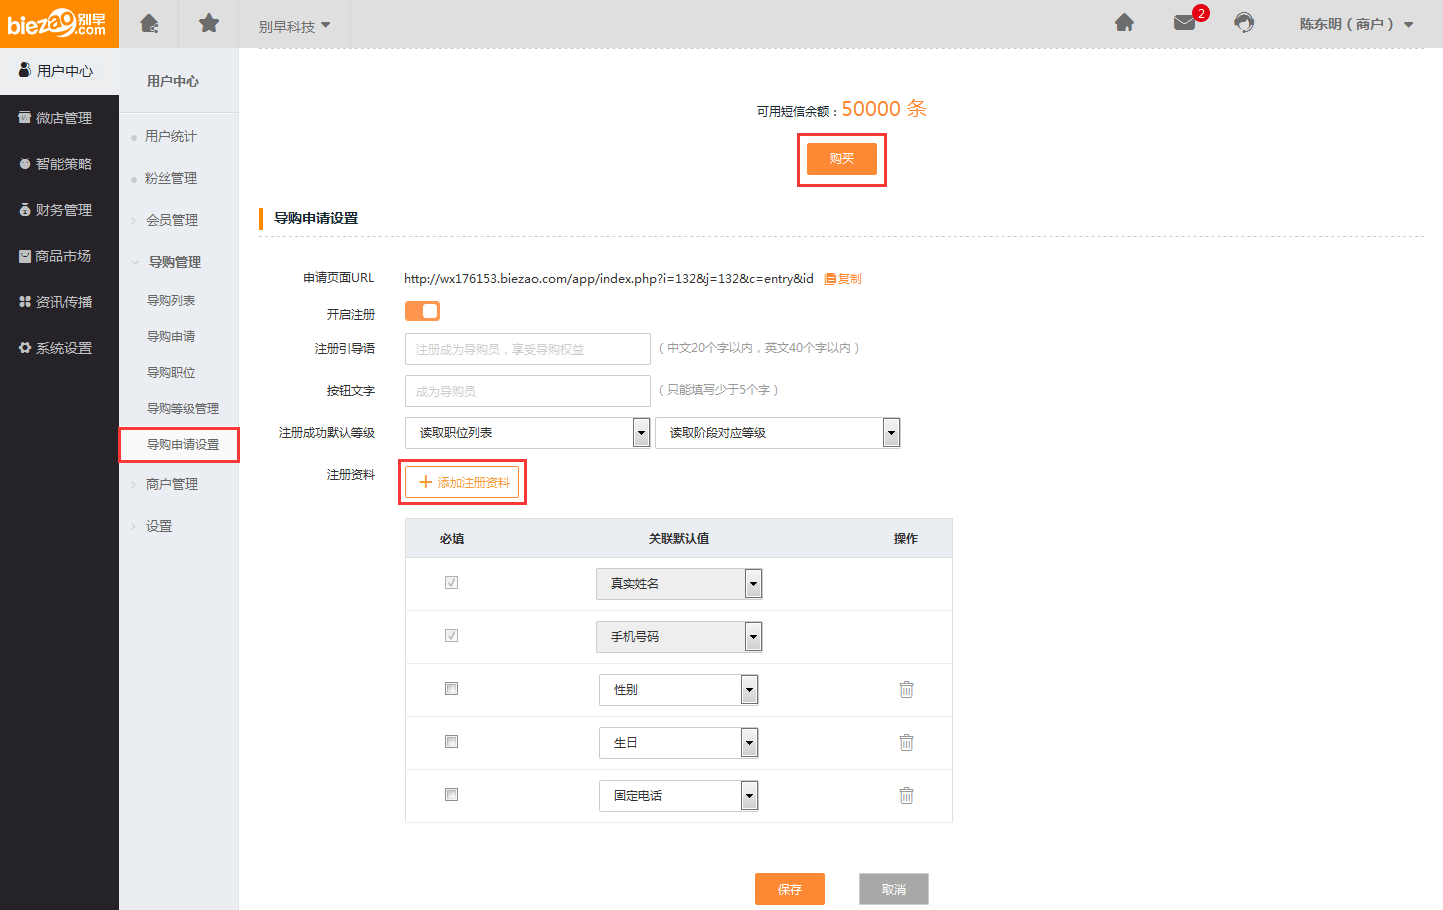Copy the application page URL via 复制
The image size is (1443, 910).
point(843,279)
